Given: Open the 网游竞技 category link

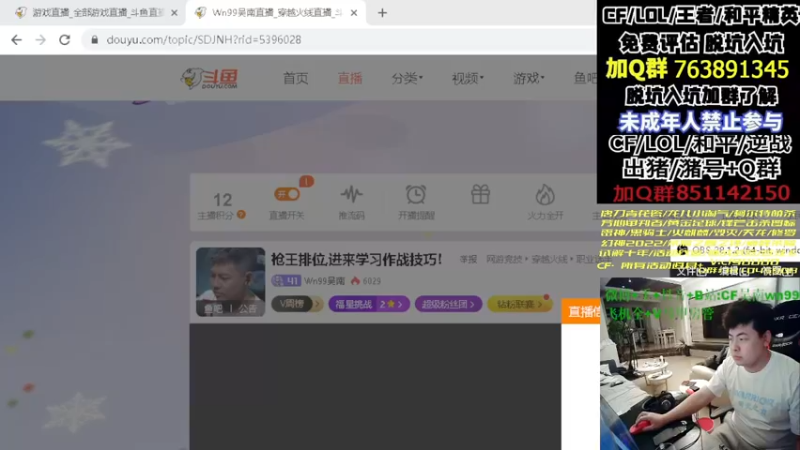Looking at the screenshot, I should click(x=503, y=259).
